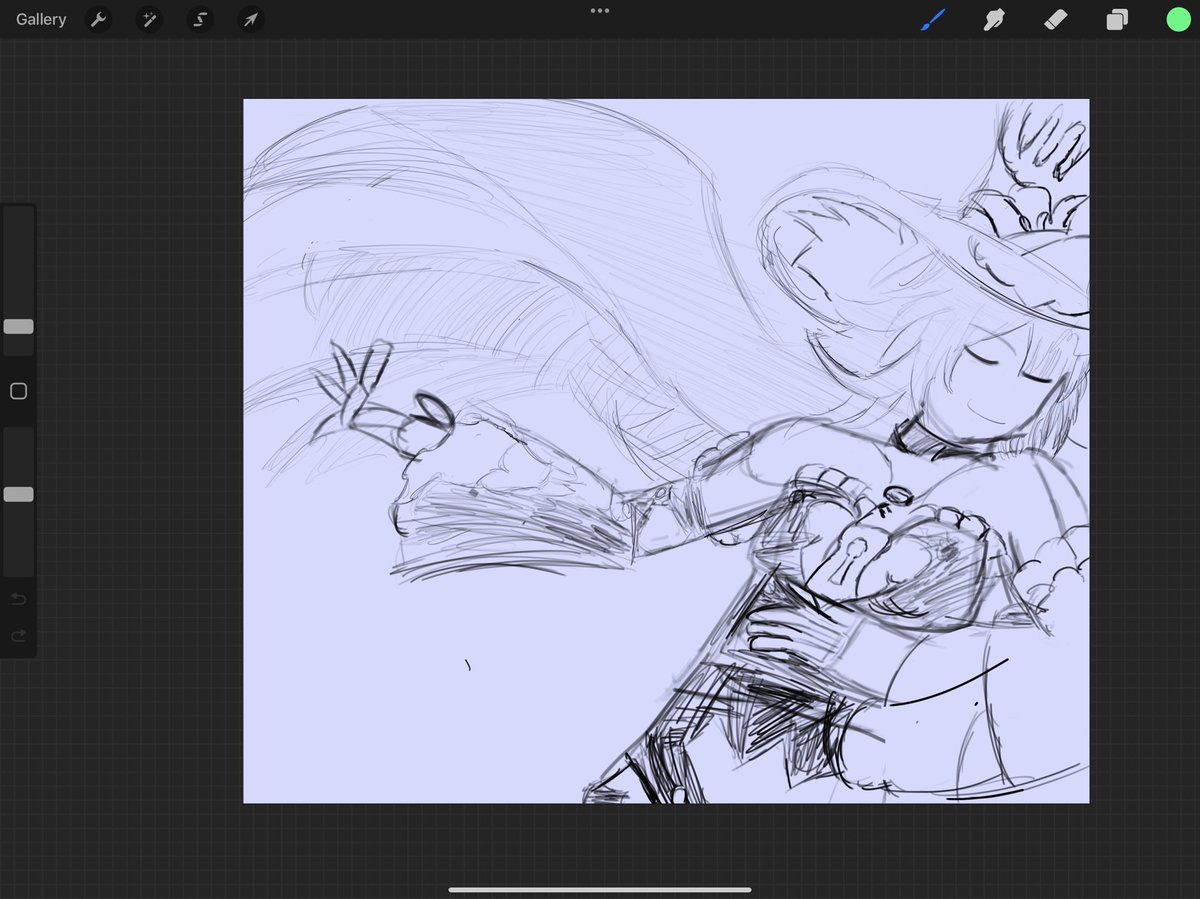Image resolution: width=1200 pixels, height=899 pixels.
Task: Return to the Gallery
Action: pos(41,19)
